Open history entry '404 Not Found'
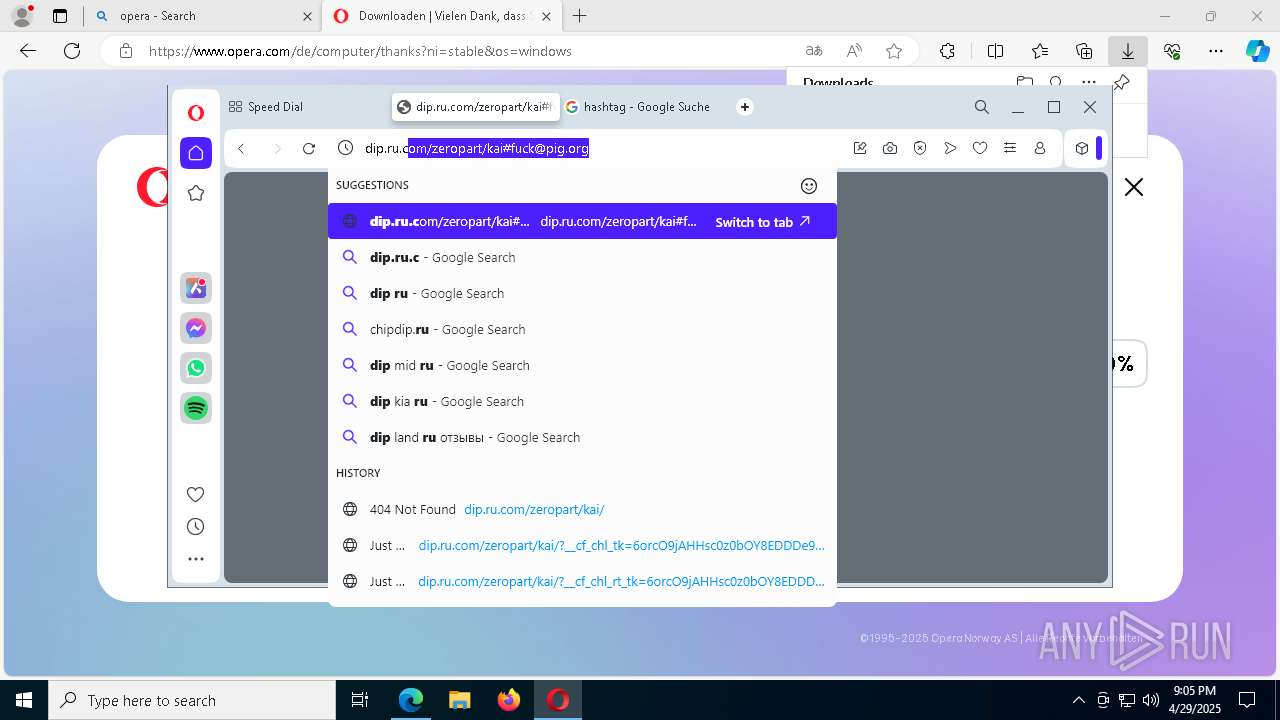The image size is (1280, 720). tap(582, 509)
